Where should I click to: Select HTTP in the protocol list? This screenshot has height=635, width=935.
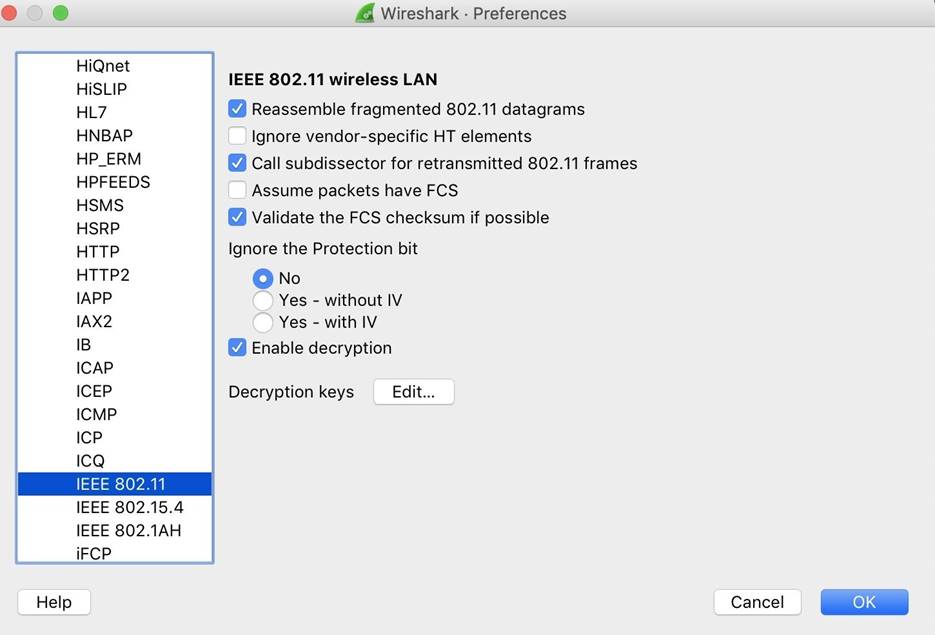coord(98,252)
